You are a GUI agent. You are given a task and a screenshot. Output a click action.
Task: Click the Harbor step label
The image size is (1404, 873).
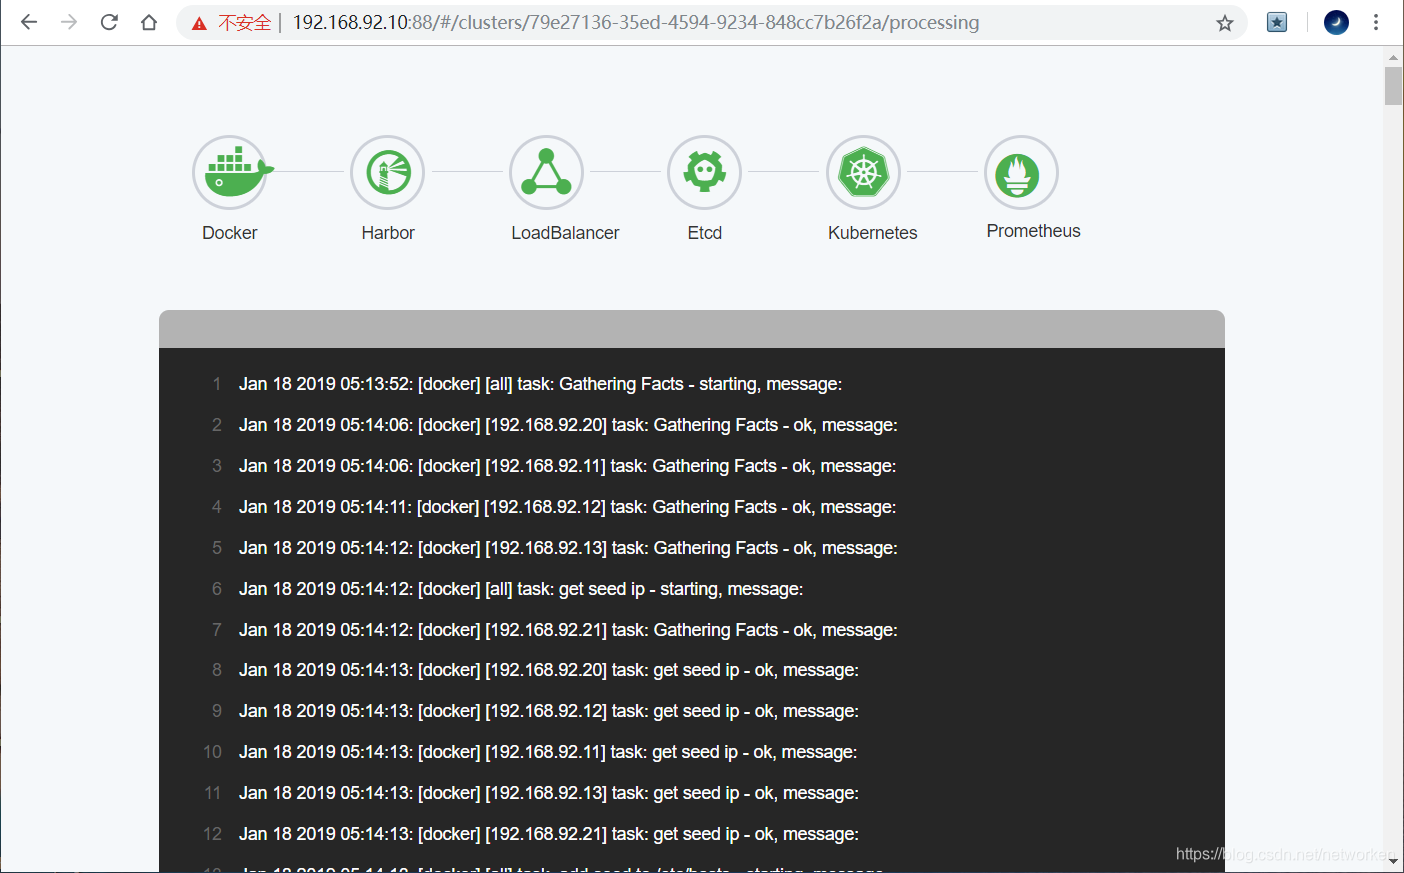pos(388,233)
